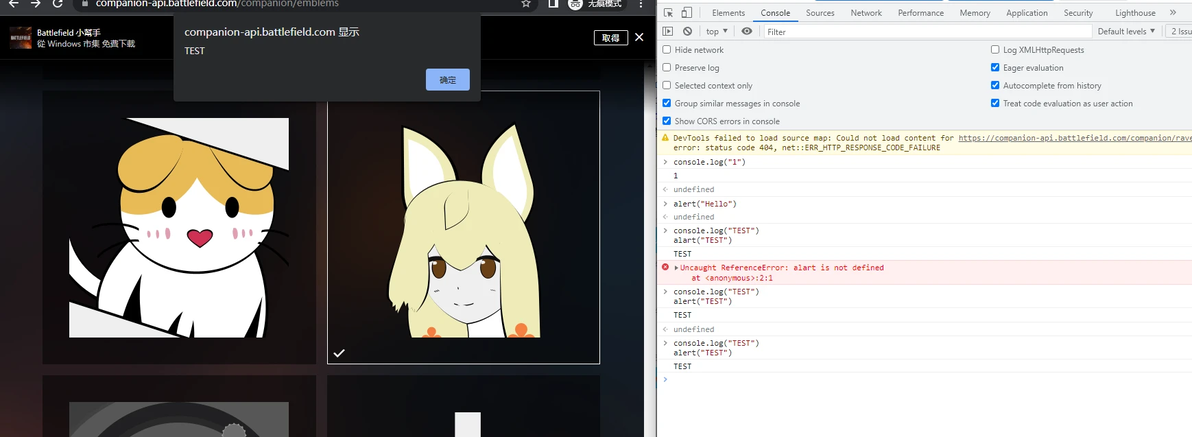The image size is (1192, 437).
Task: Click the logged output value 1
Action: (676, 176)
